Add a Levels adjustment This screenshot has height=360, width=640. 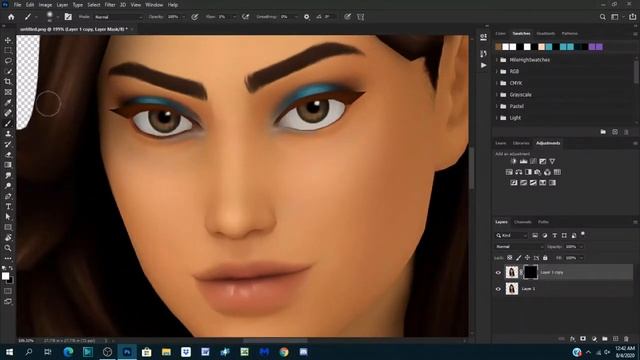tap(523, 162)
